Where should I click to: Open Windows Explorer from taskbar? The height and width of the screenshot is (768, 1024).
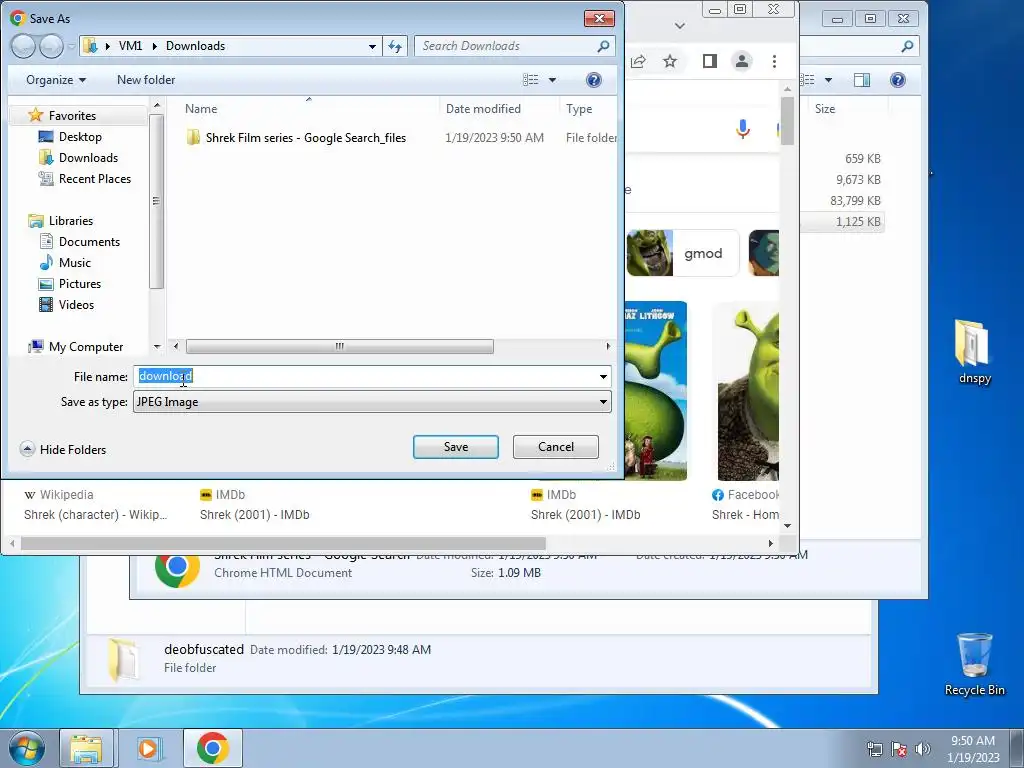86,748
